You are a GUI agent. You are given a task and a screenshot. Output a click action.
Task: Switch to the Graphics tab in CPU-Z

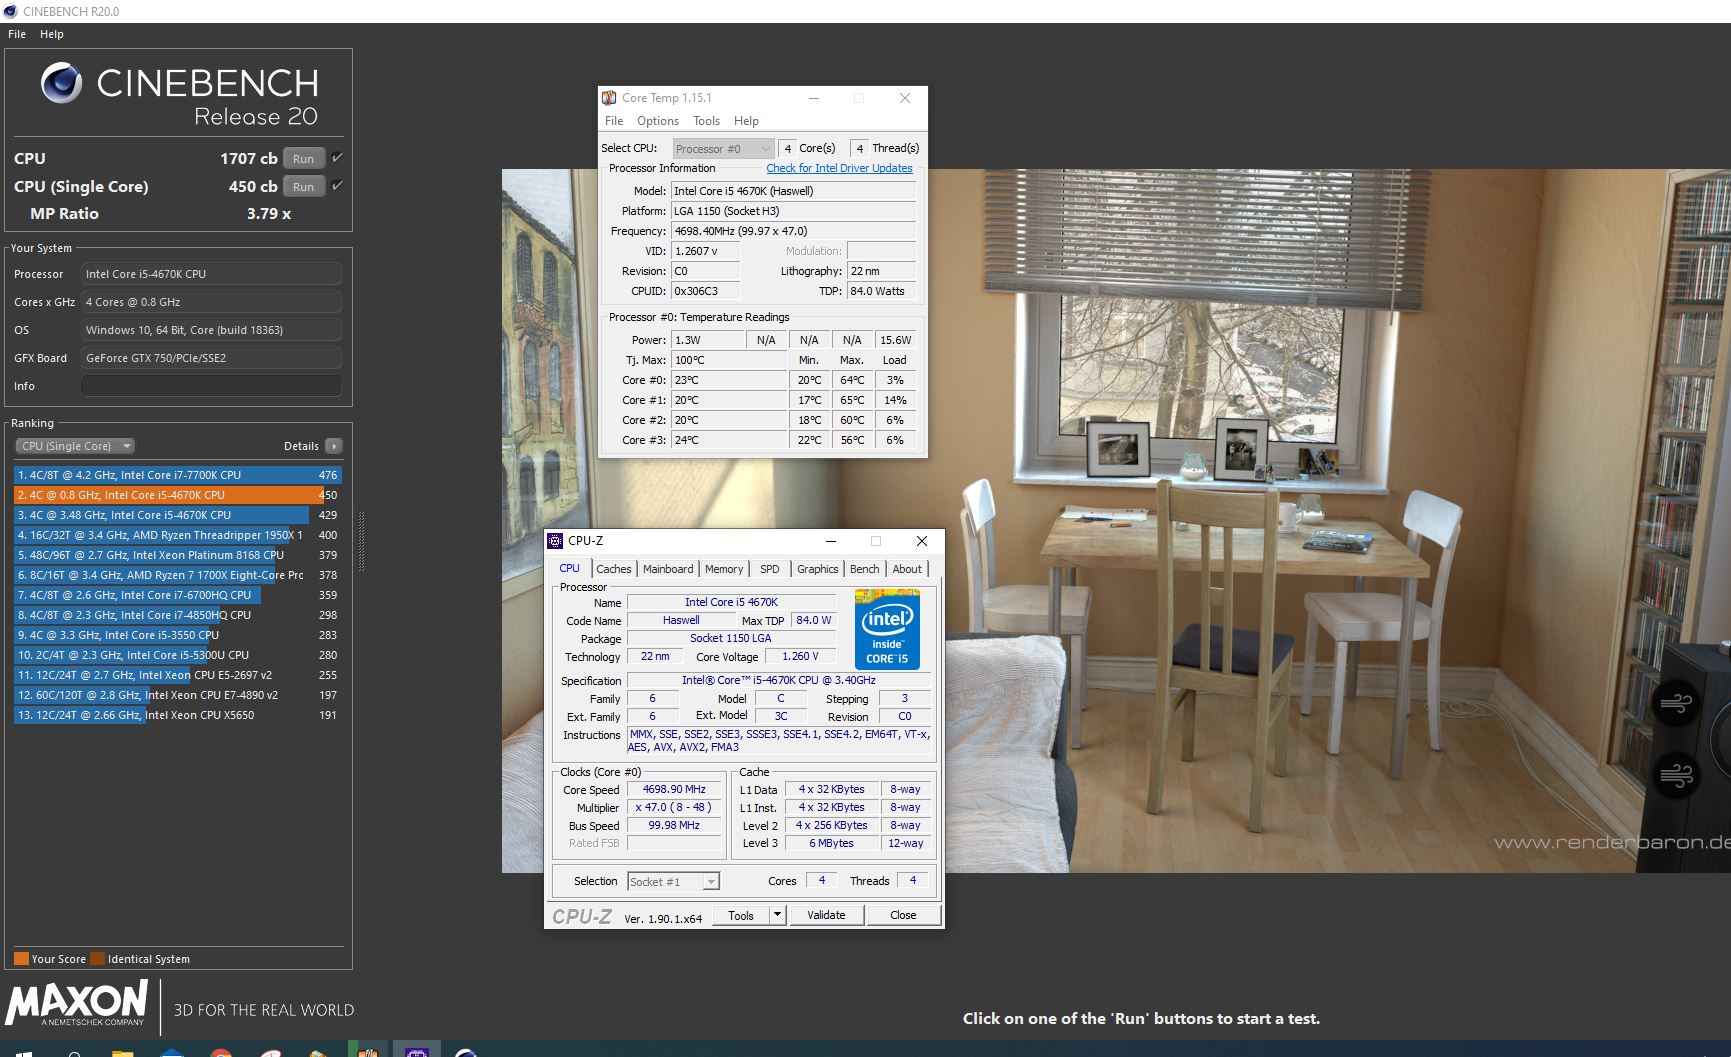818,569
